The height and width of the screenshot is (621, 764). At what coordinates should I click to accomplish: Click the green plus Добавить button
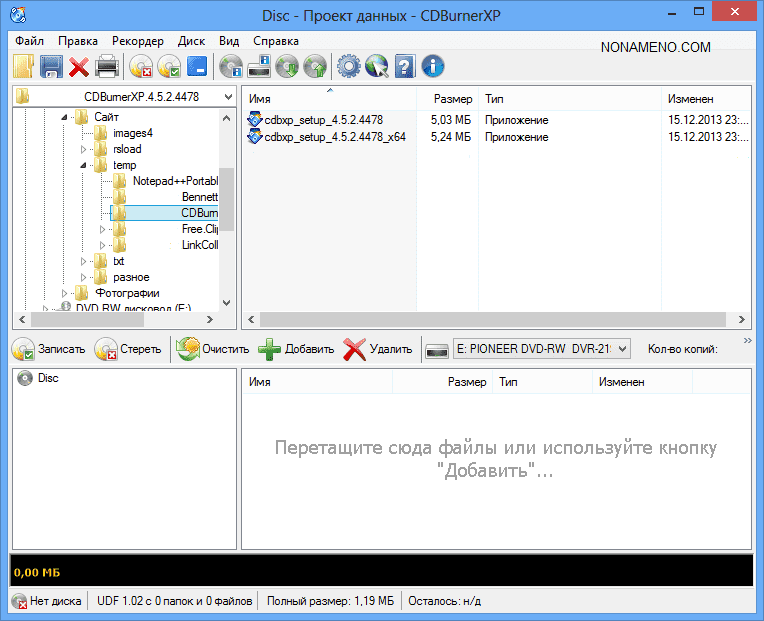pos(297,349)
